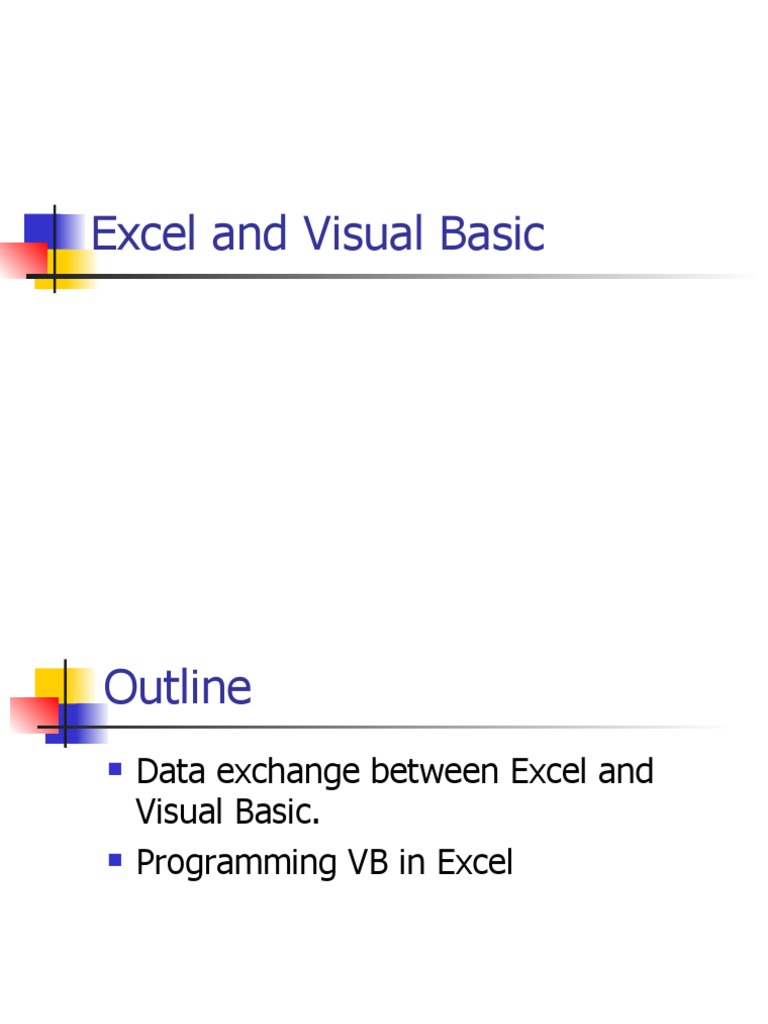768x1024 pixels.
Task: Click the bullet marker before "Programming VB"
Action: [x=114, y=859]
